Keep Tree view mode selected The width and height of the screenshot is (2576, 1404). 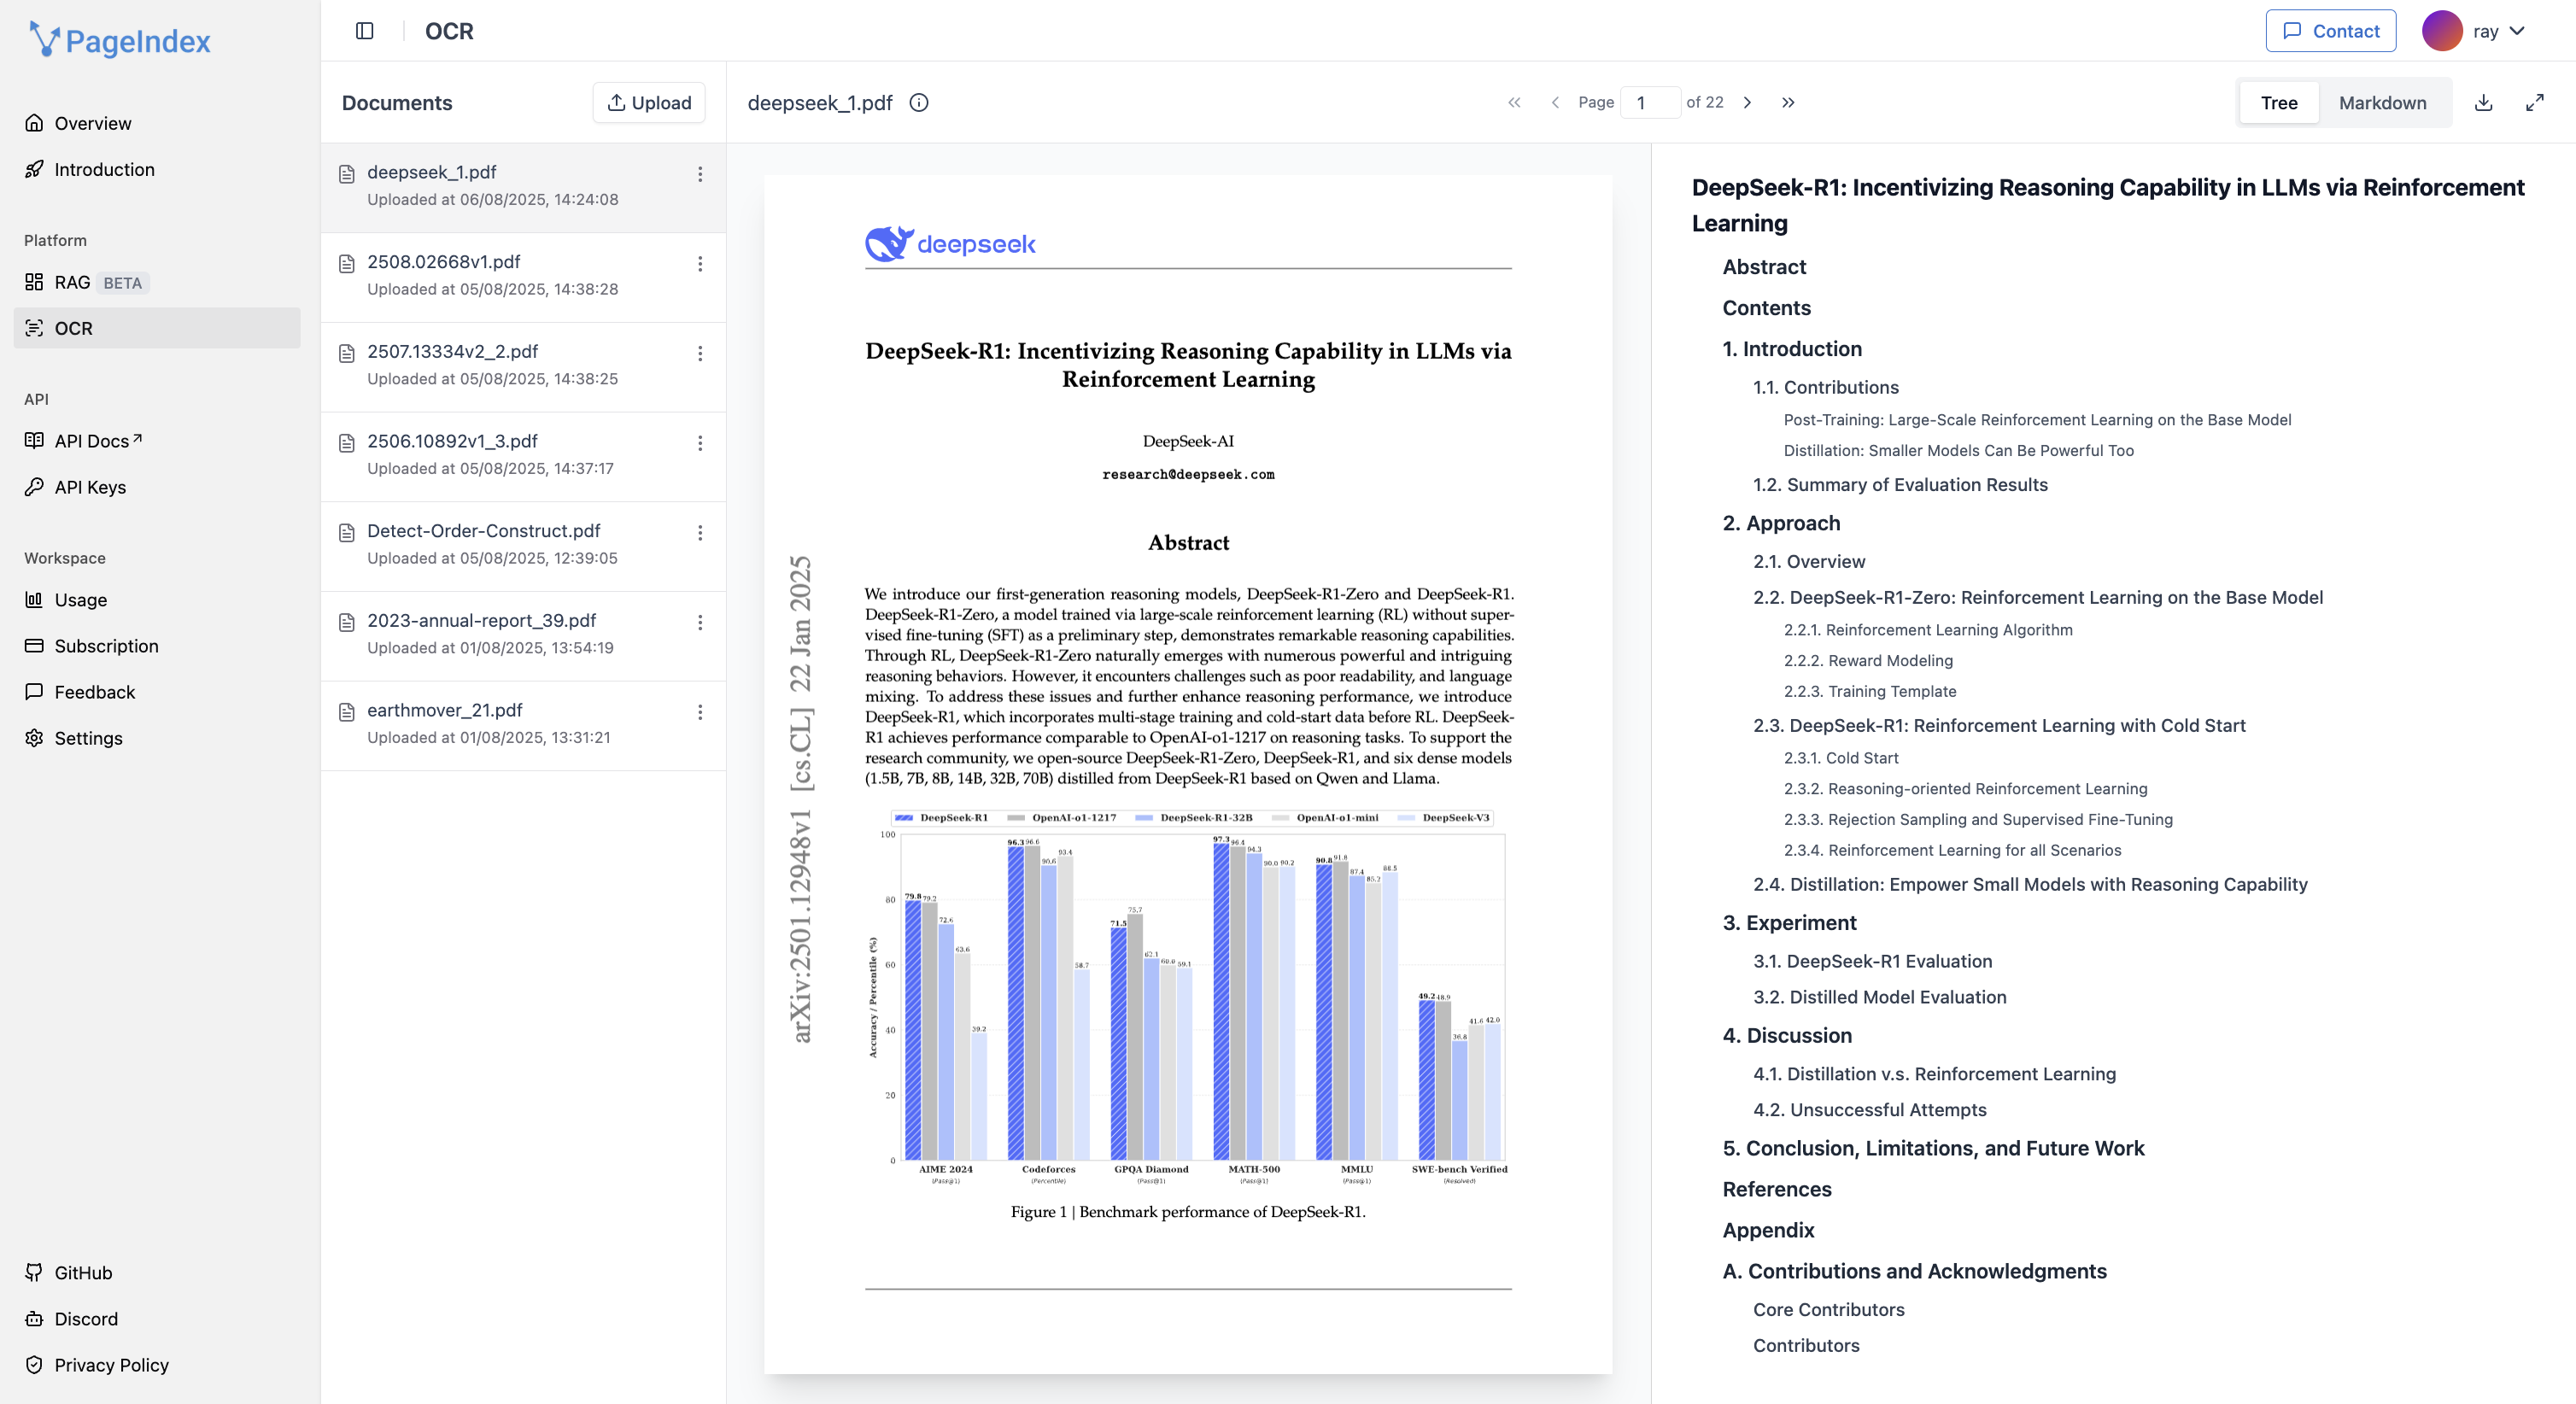(x=2279, y=102)
